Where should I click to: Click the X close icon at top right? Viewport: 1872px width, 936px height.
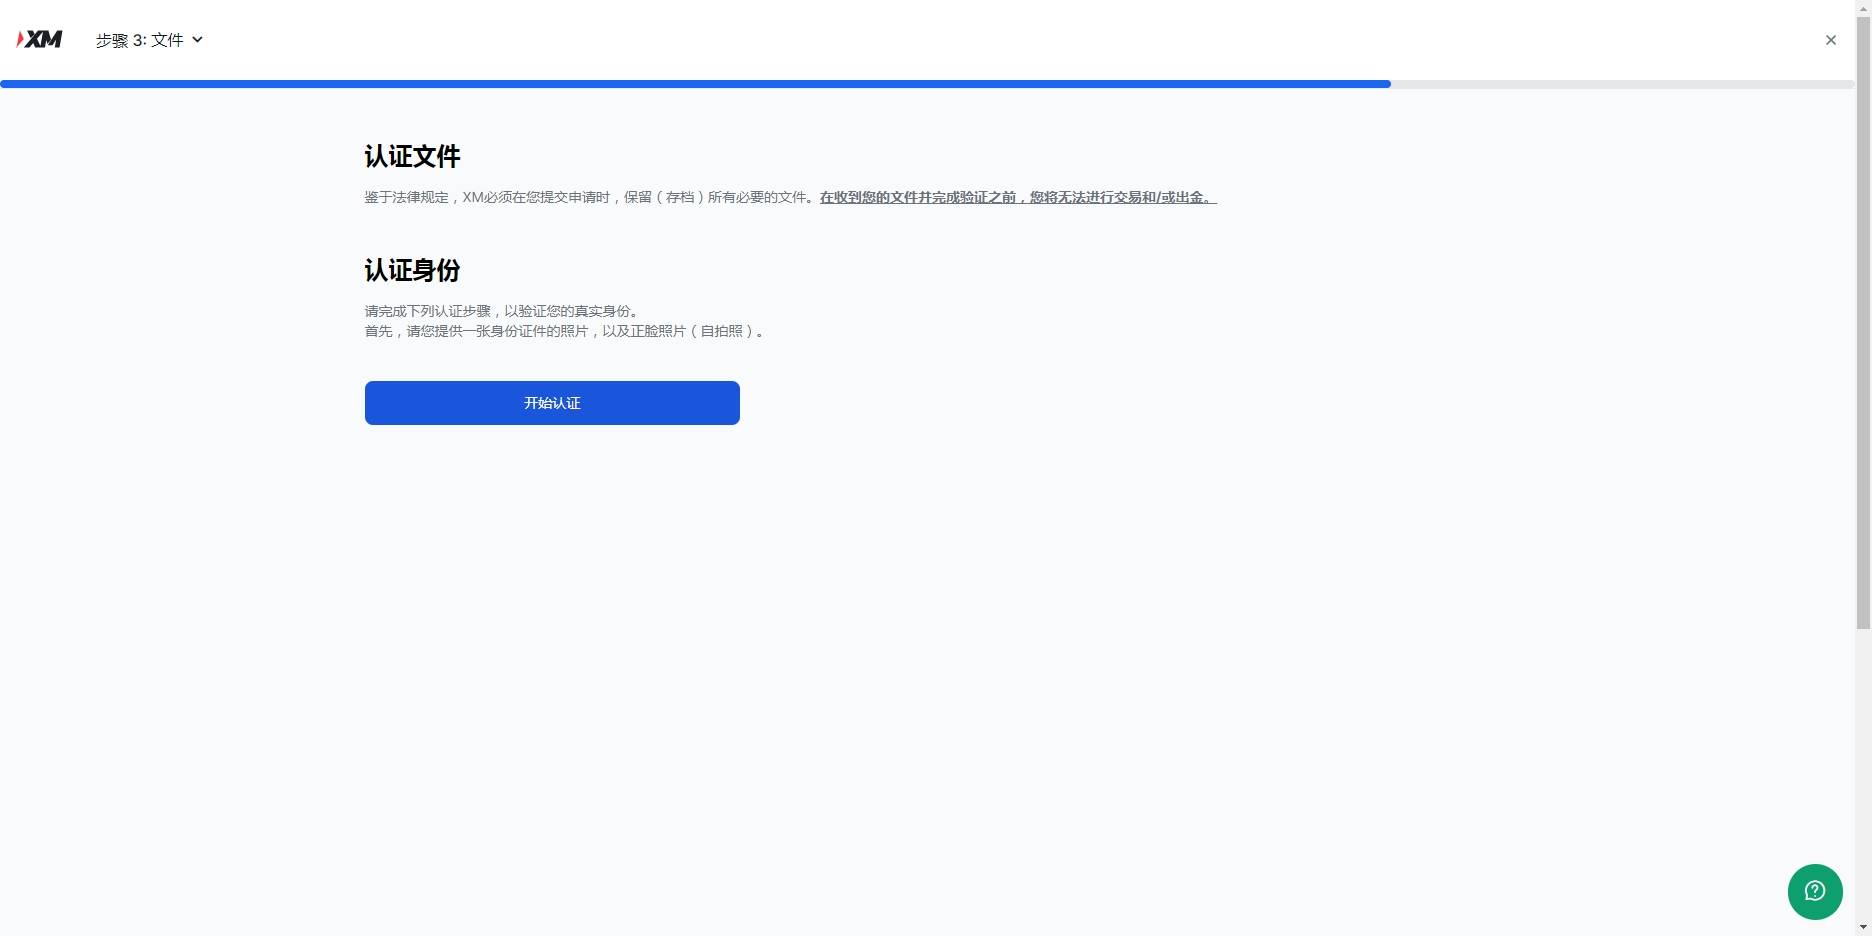click(1831, 40)
